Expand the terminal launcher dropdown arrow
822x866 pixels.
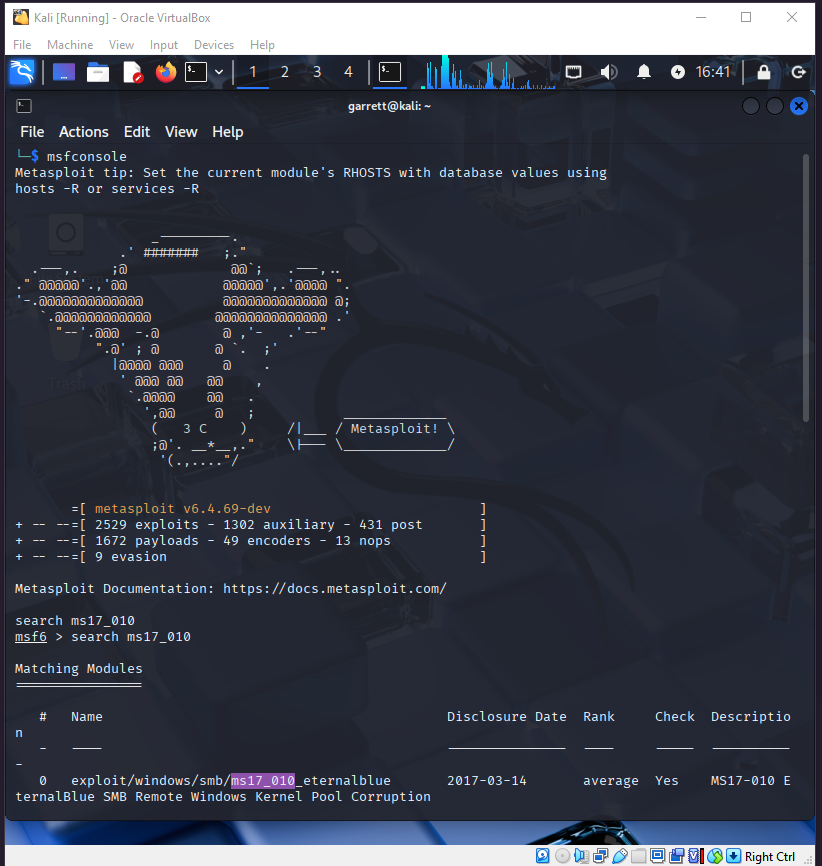[x=219, y=72]
